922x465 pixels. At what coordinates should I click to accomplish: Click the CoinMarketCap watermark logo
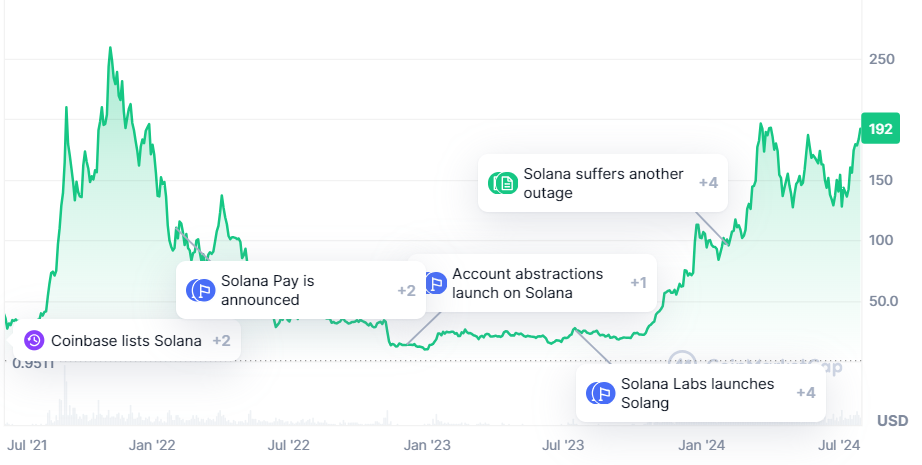coord(682,360)
